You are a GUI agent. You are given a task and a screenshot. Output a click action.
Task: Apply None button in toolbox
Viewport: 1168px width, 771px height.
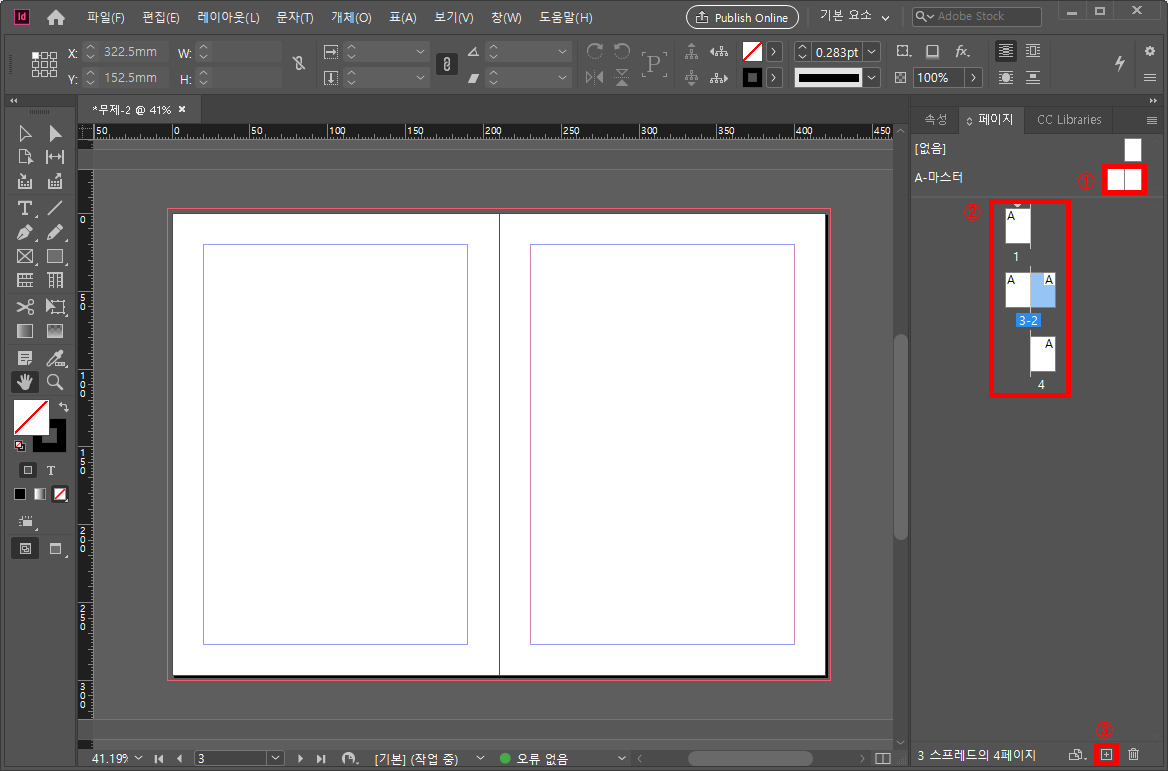[60, 494]
